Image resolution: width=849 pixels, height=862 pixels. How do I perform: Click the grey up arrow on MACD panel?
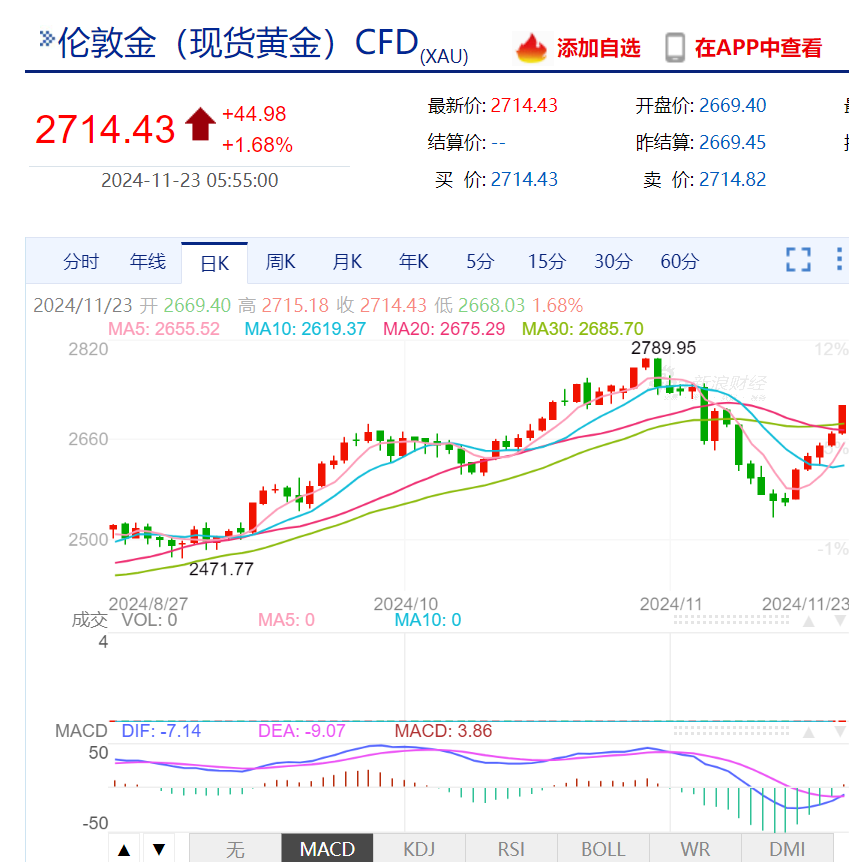tap(809, 732)
